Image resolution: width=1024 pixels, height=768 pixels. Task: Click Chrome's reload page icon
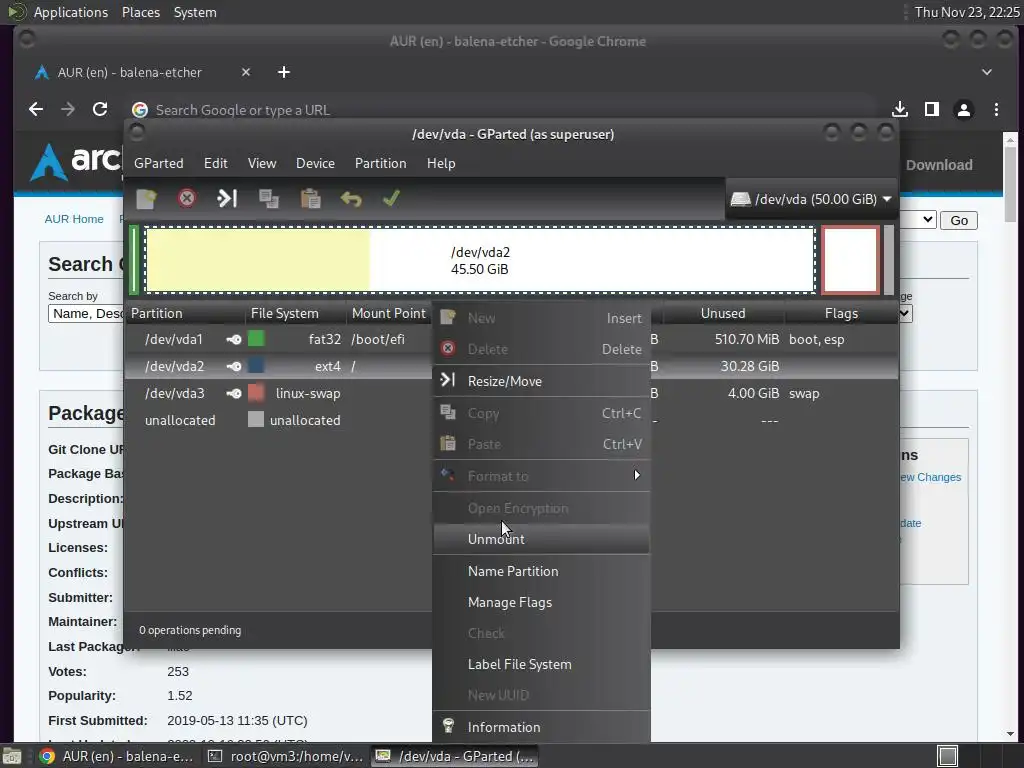pos(100,110)
